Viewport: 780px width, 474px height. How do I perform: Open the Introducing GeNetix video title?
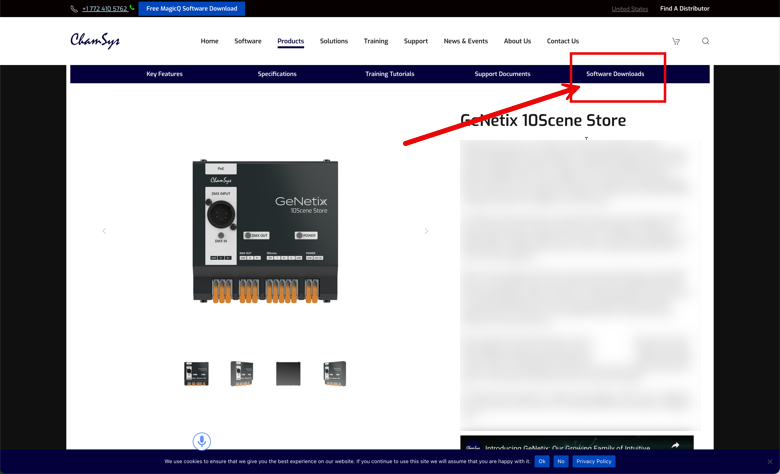567,448
